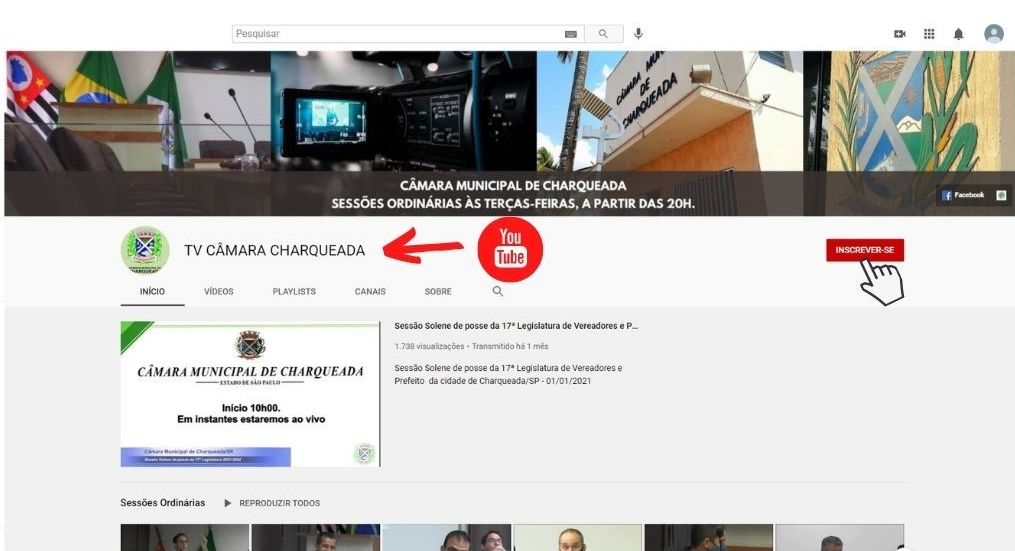Image resolution: width=1015 pixels, height=551 pixels.
Task: Open the YouTube apps grid
Action: click(x=929, y=34)
